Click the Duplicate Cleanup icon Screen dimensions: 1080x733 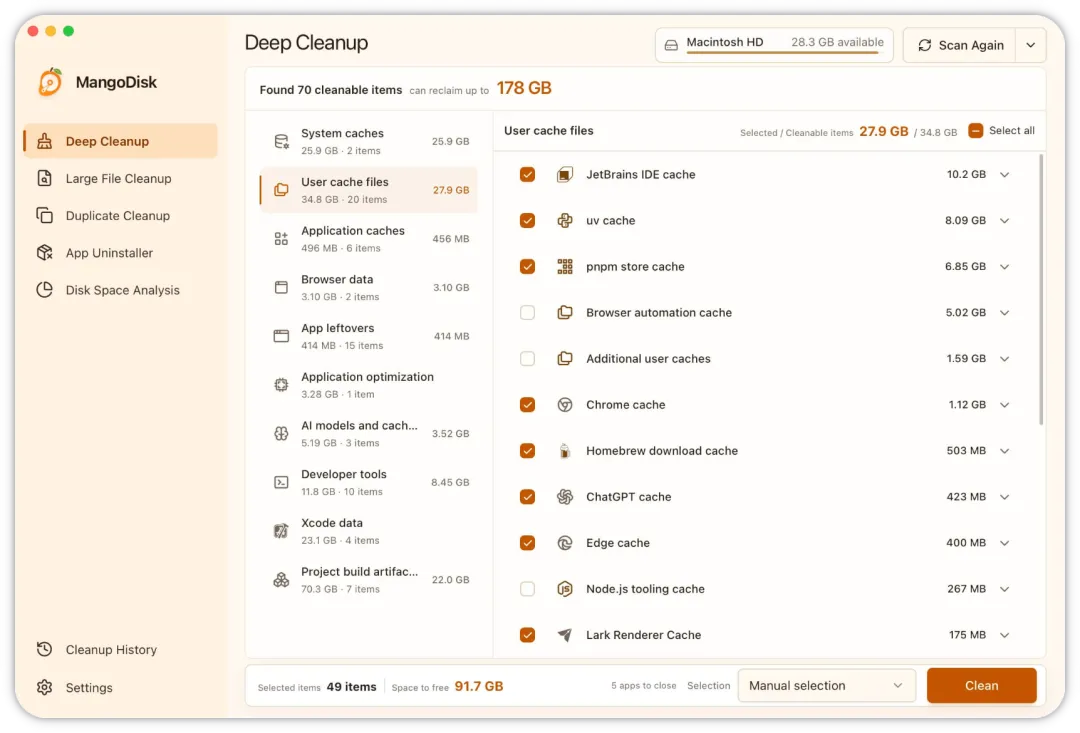click(45, 216)
